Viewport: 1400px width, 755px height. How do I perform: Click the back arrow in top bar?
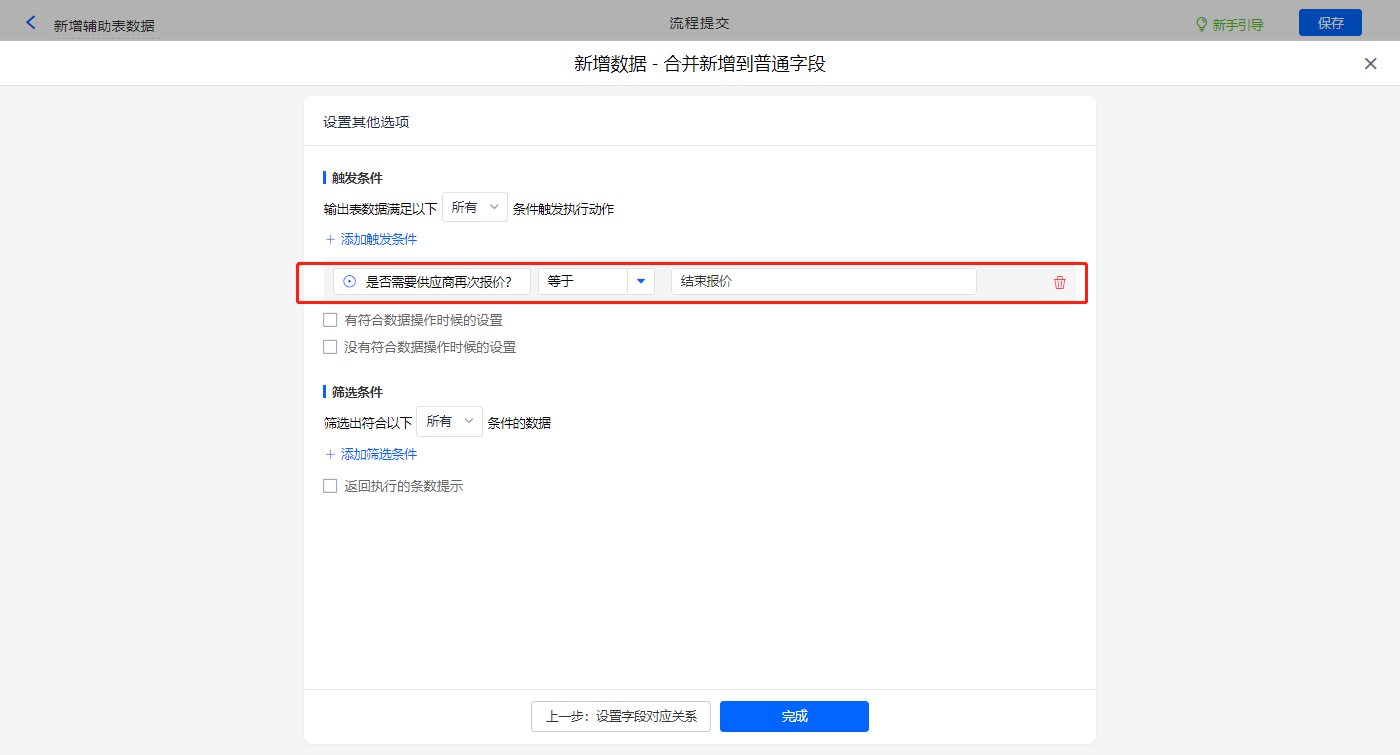[x=31, y=22]
